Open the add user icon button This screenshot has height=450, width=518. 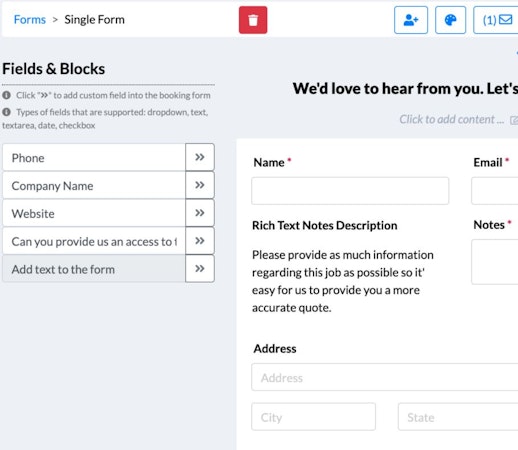tap(411, 20)
